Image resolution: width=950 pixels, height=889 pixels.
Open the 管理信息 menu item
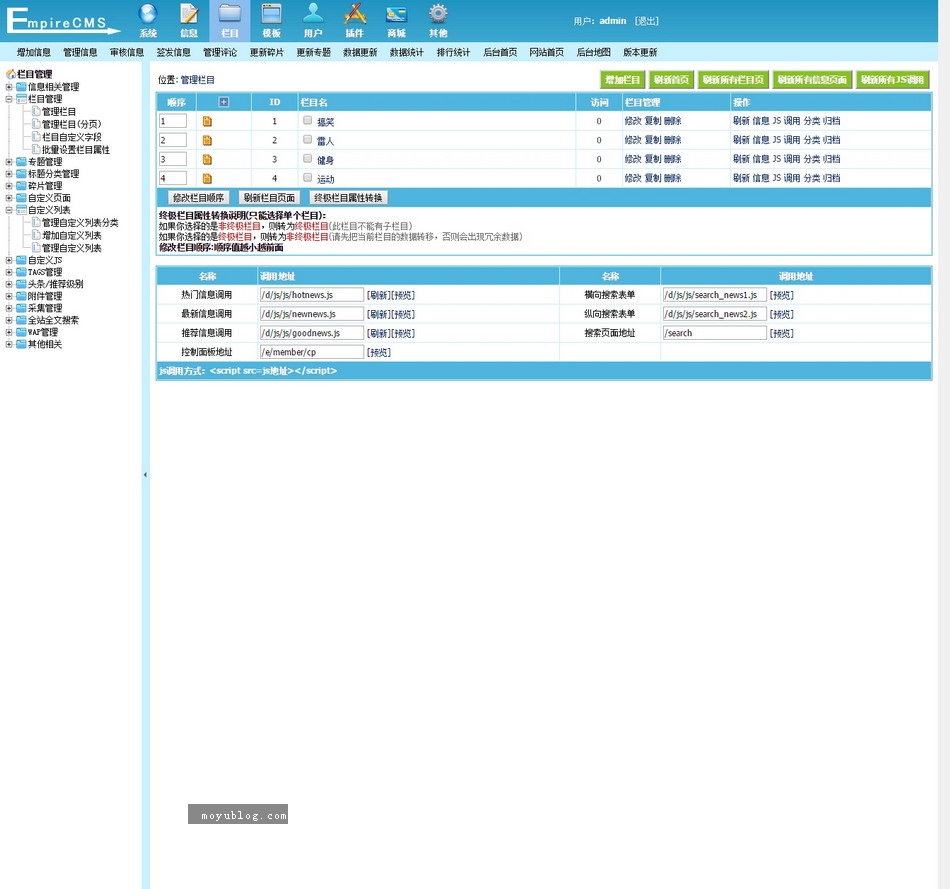click(81, 52)
